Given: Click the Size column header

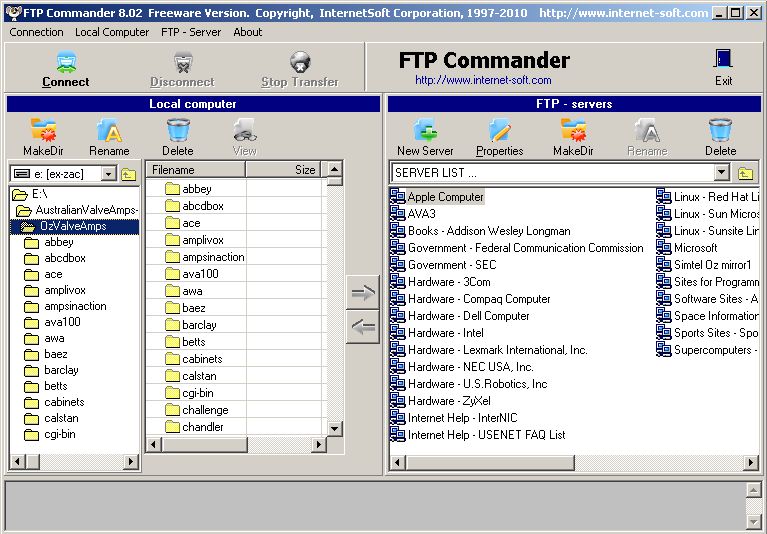Looking at the screenshot, I should click(x=283, y=170).
